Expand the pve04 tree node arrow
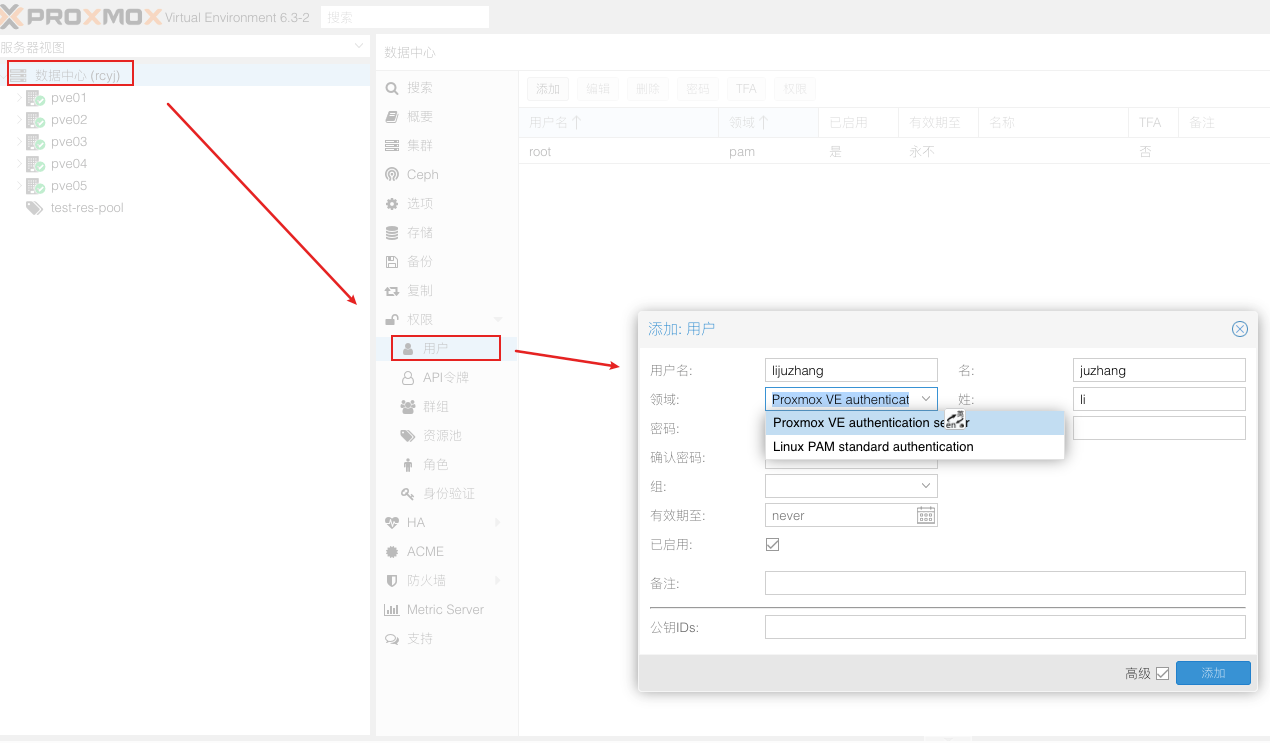Viewport: 1270px width, 743px height. coord(19,164)
